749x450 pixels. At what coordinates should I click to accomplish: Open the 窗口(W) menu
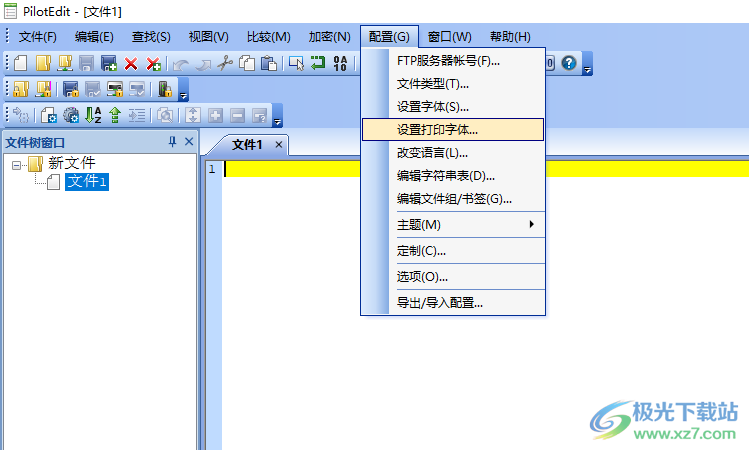click(449, 37)
